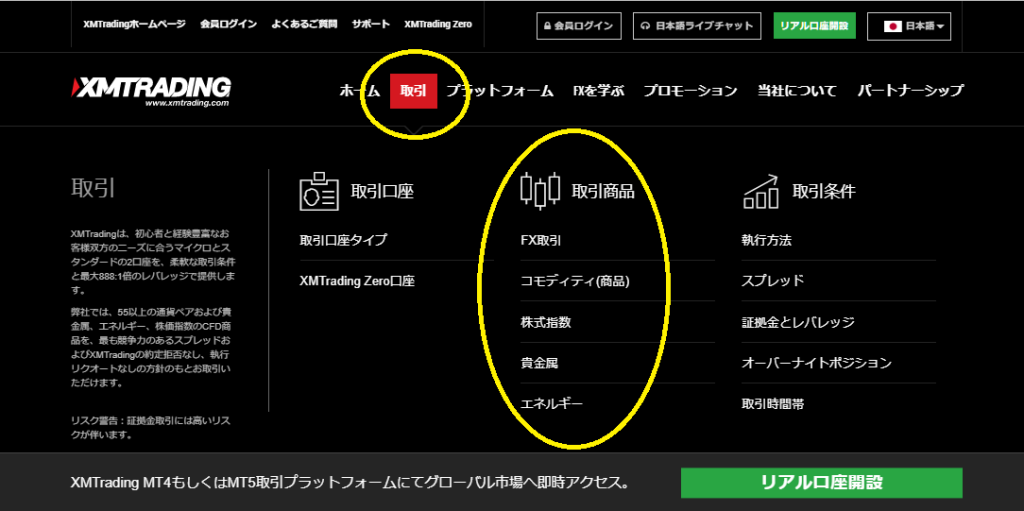
Task: Open 証拠金とレバレッジ link
Action: (x=797, y=322)
